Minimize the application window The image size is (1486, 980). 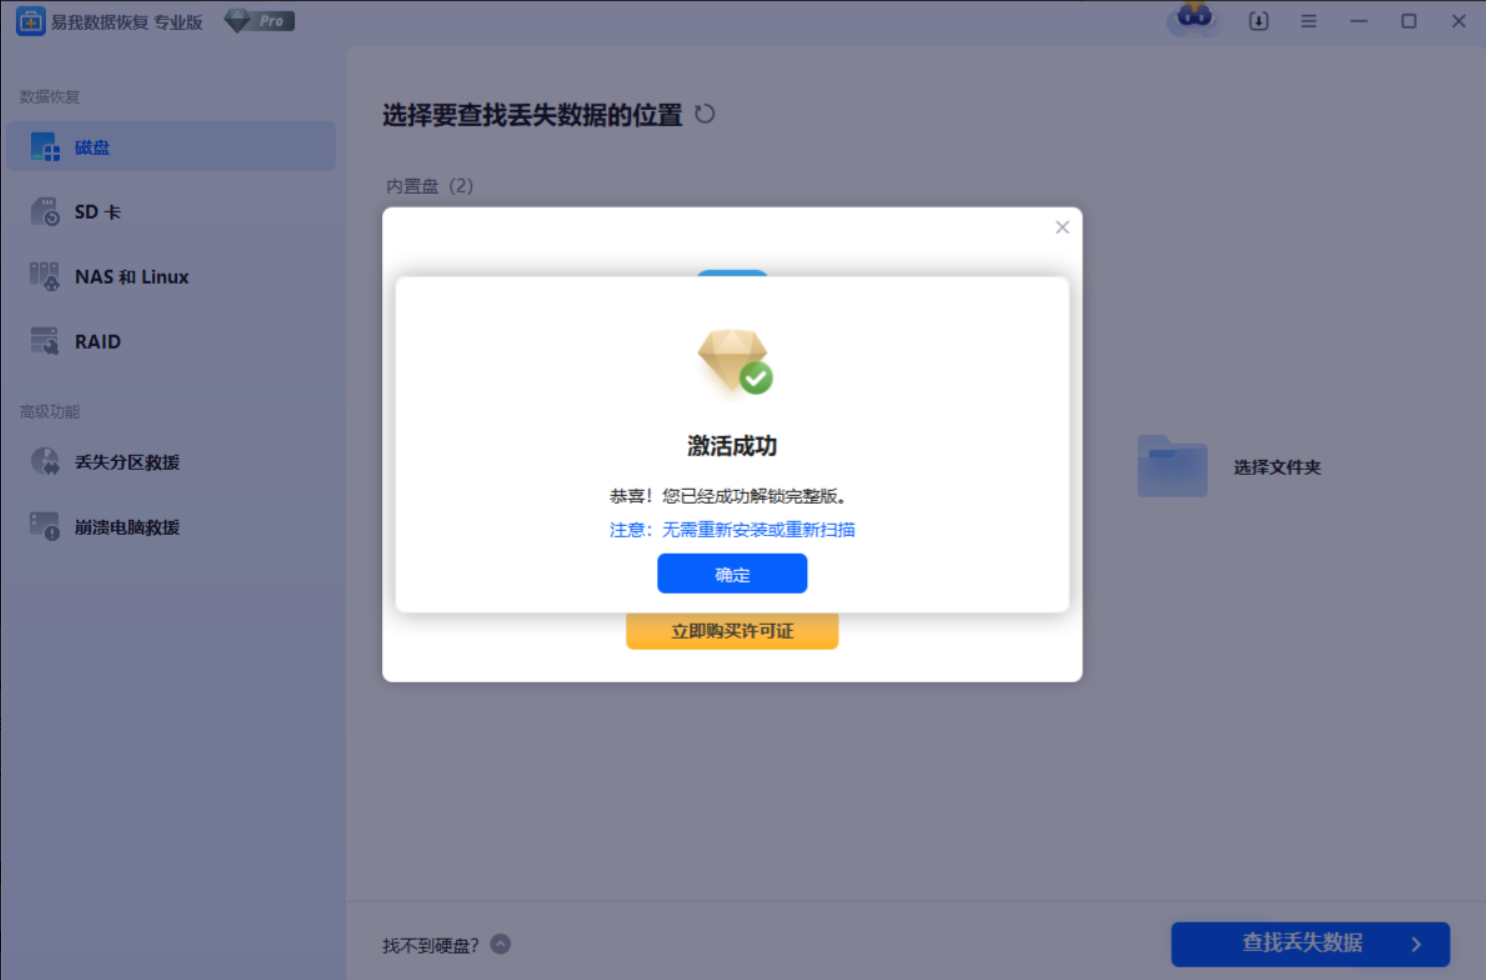click(1358, 21)
